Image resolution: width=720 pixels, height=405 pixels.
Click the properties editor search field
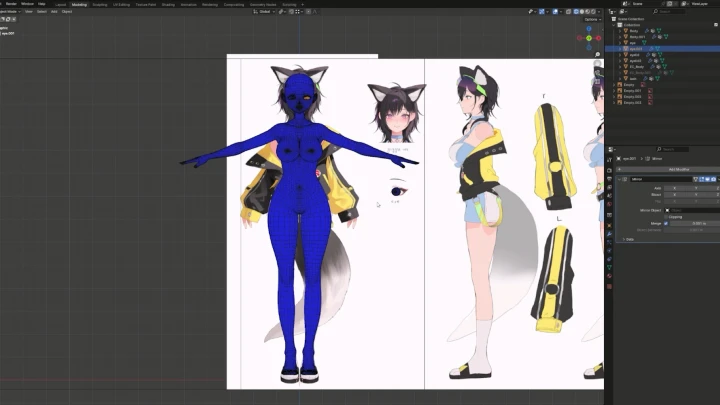coord(673,149)
